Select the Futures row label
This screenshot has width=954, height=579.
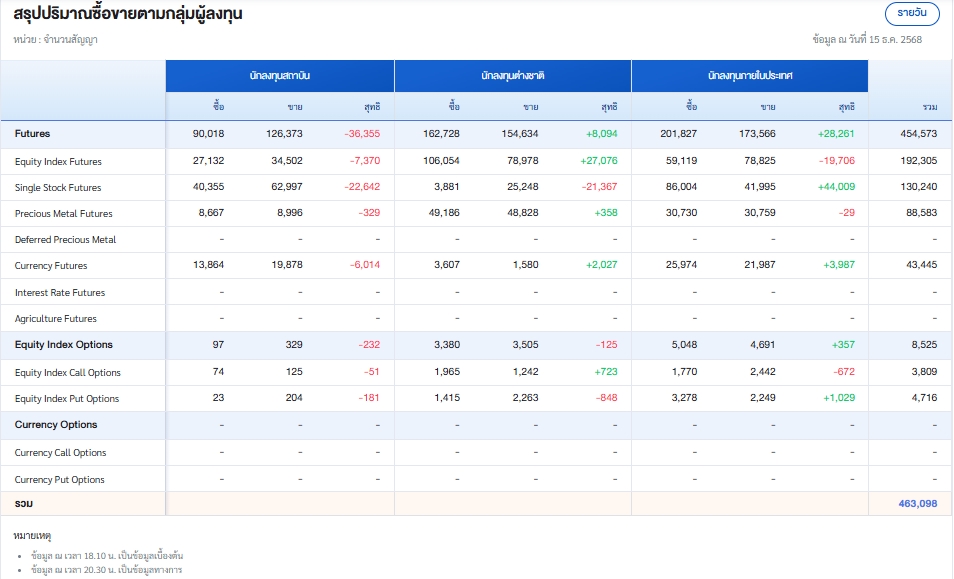click(32, 134)
